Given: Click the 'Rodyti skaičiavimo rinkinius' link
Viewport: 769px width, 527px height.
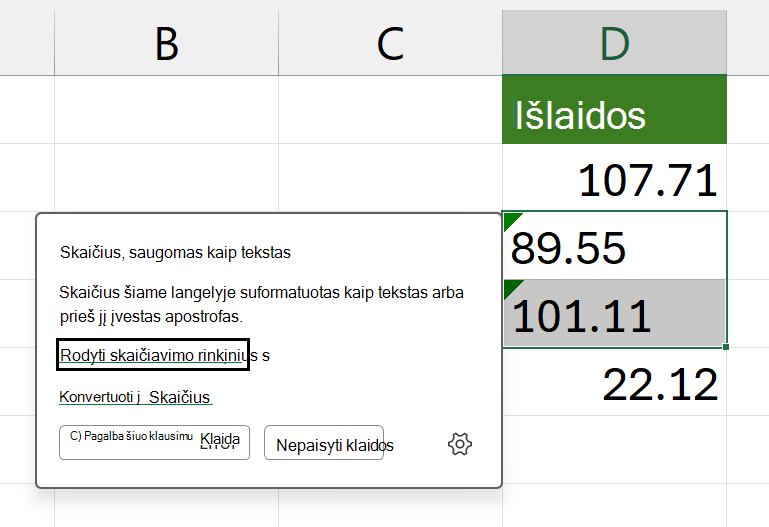Looking at the screenshot, I should pyautogui.click(x=153, y=354).
